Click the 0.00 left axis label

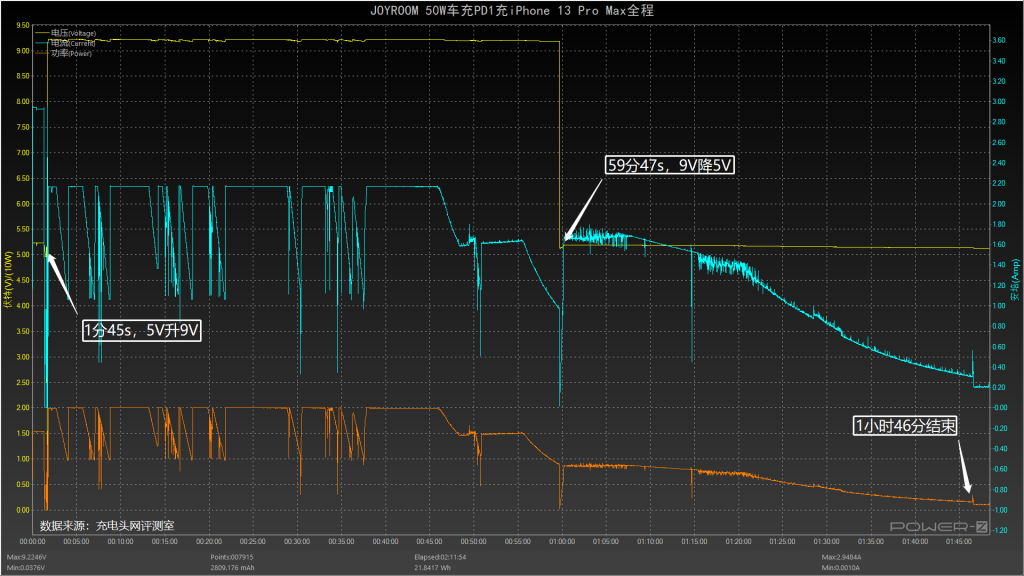23,510
